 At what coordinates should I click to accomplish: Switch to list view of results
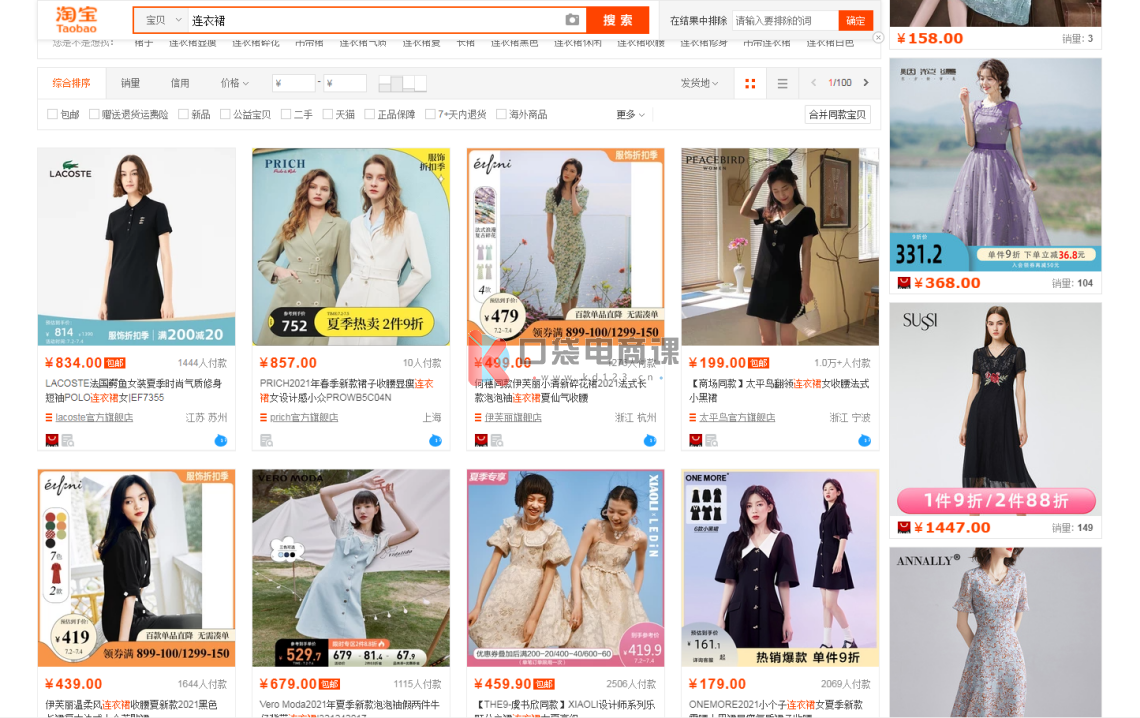click(782, 84)
